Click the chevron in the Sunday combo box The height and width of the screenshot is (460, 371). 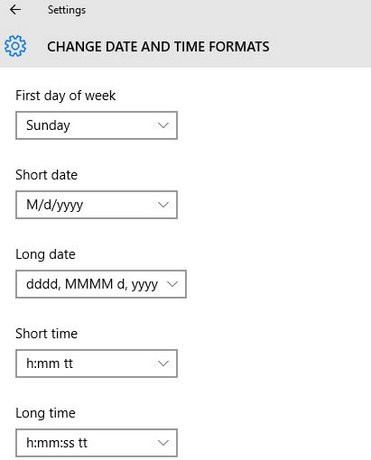(x=163, y=125)
